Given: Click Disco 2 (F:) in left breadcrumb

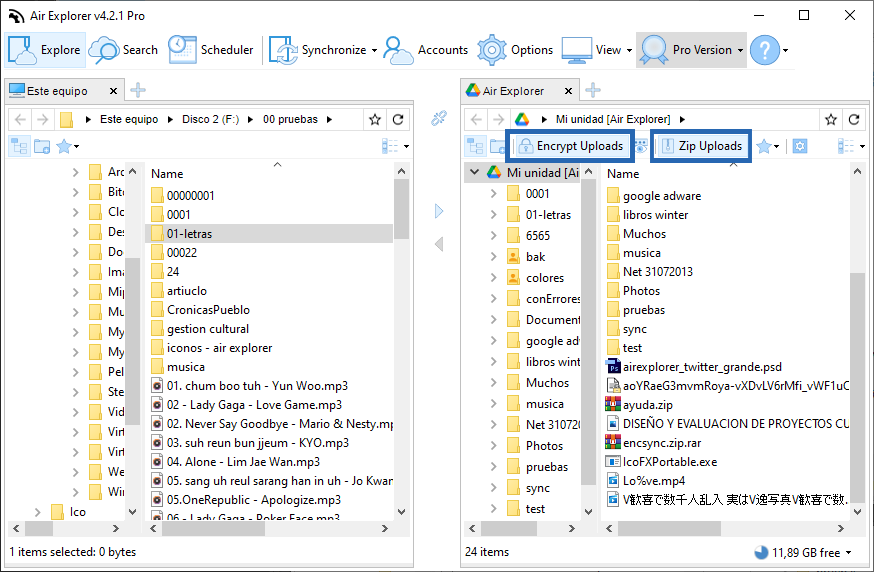Looking at the screenshot, I should click(210, 119).
